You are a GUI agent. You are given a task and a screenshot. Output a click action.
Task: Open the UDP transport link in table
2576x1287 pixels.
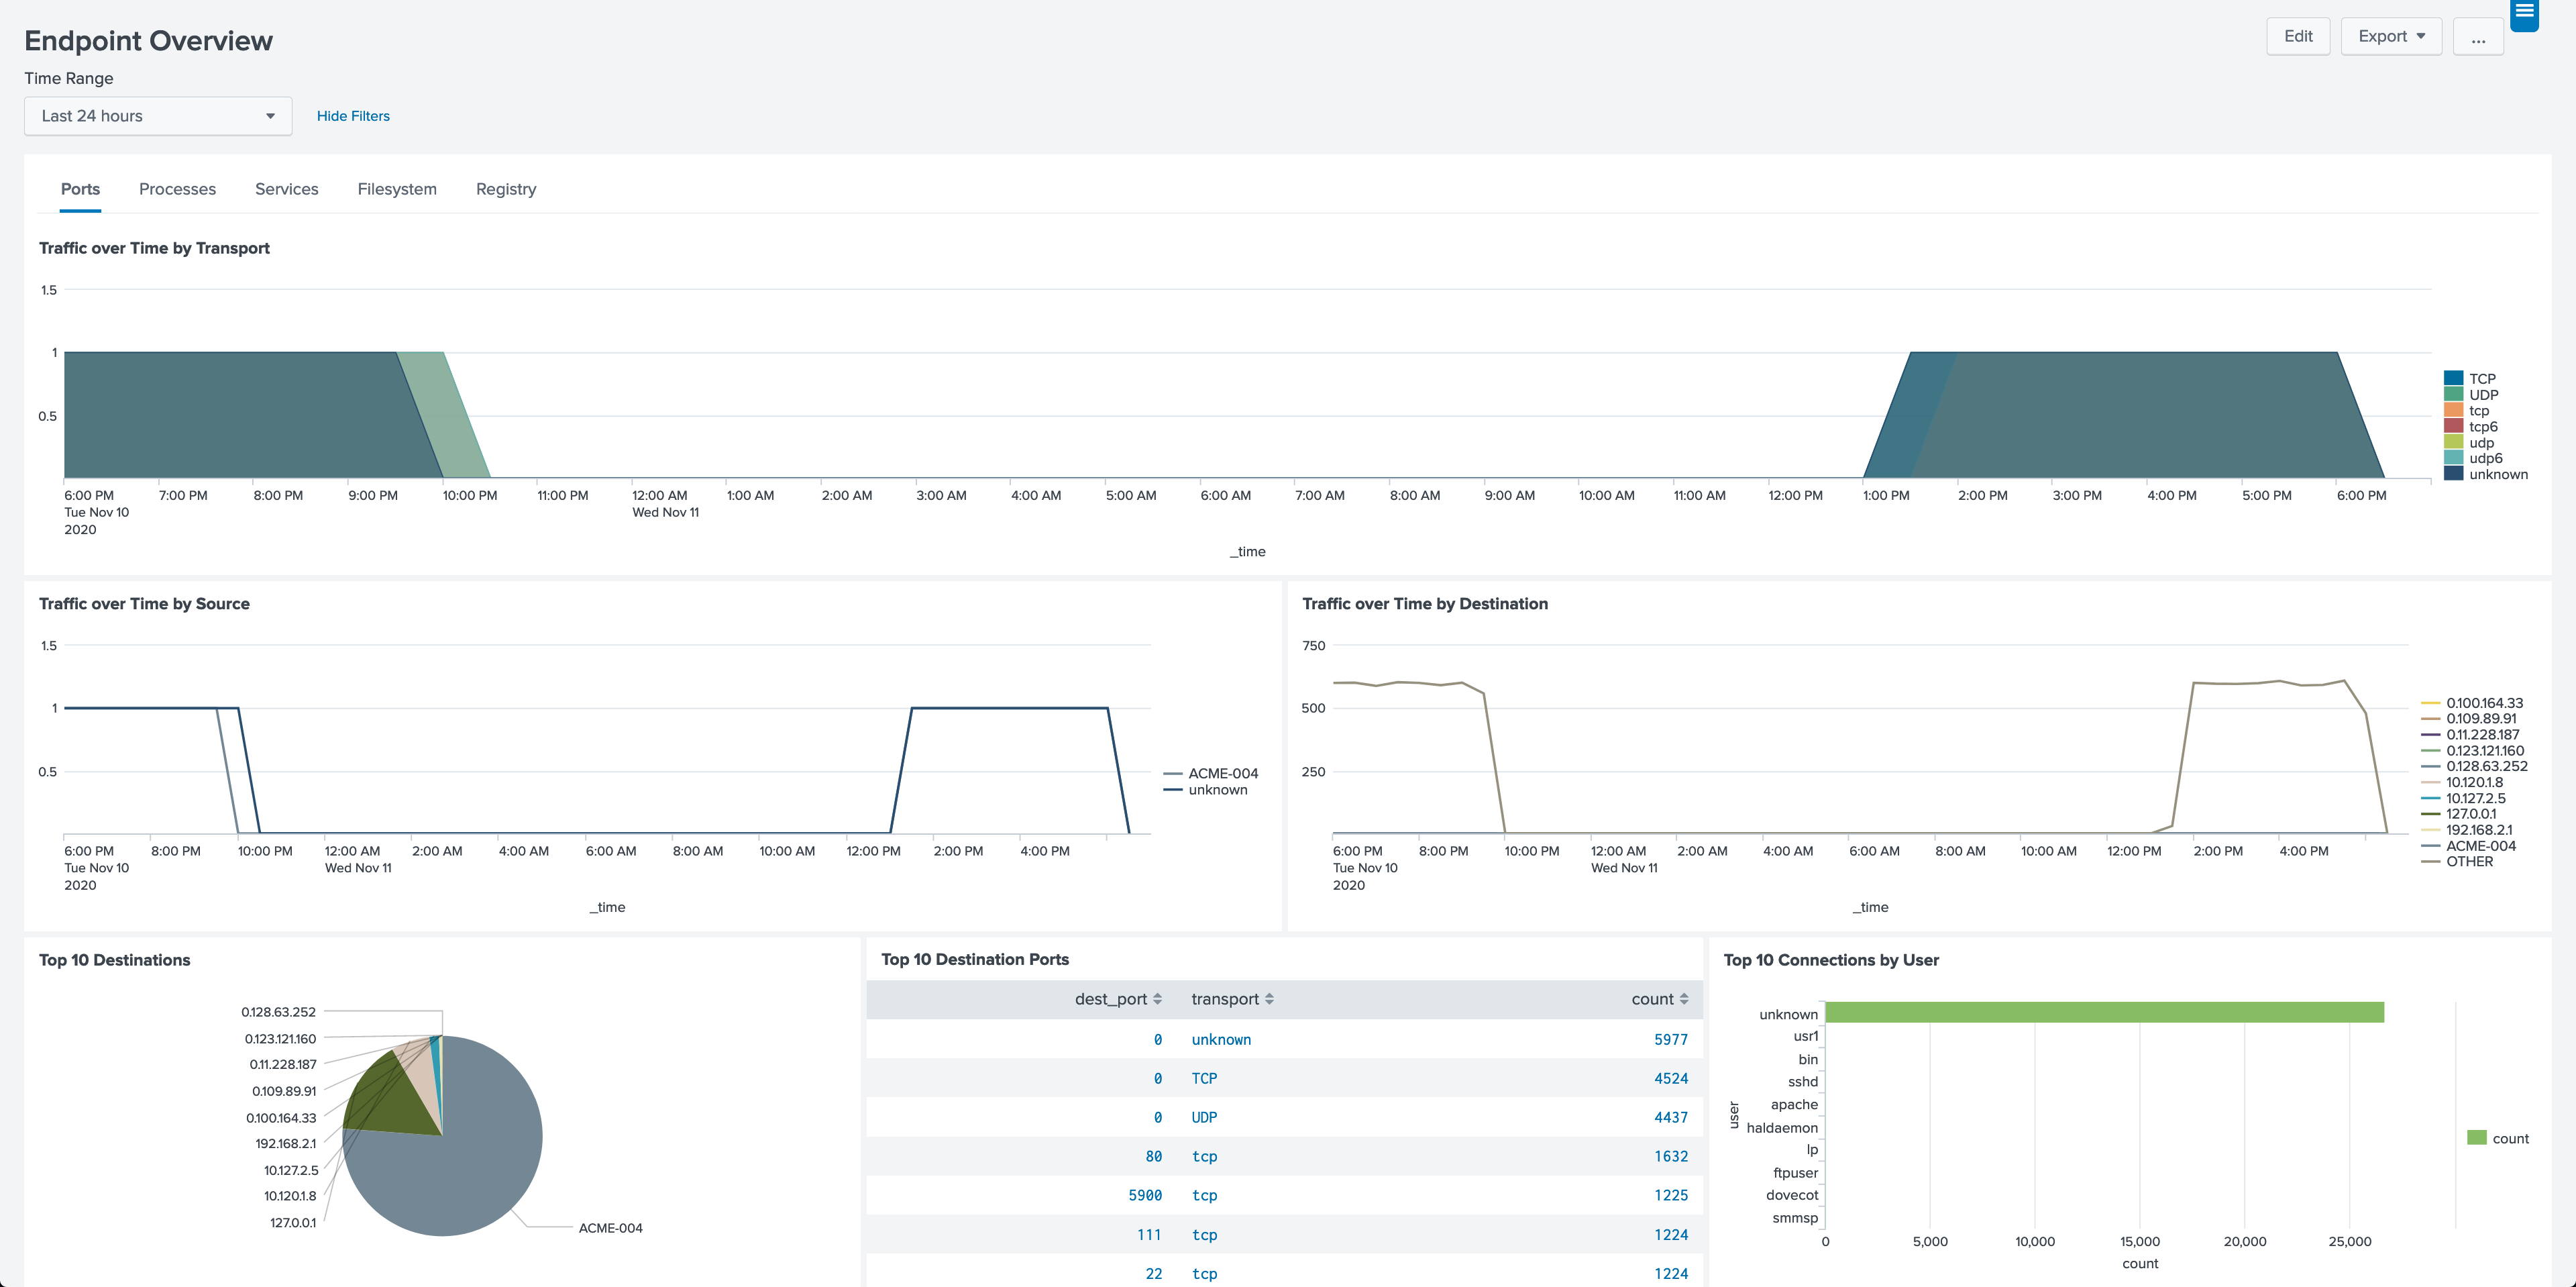[1204, 1118]
